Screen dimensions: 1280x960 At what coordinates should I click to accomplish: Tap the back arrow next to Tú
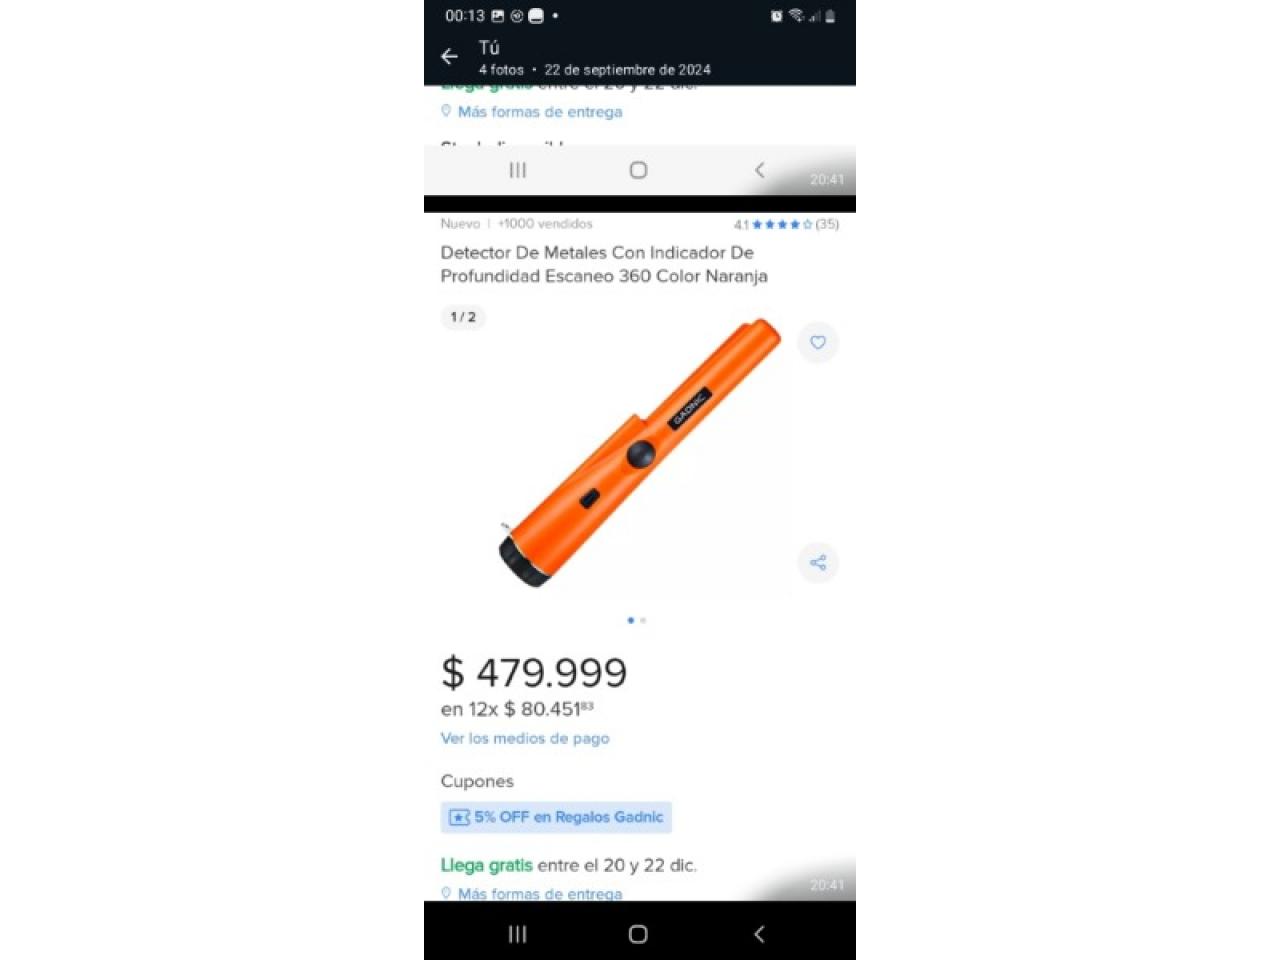pyautogui.click(x=449, y=57)
